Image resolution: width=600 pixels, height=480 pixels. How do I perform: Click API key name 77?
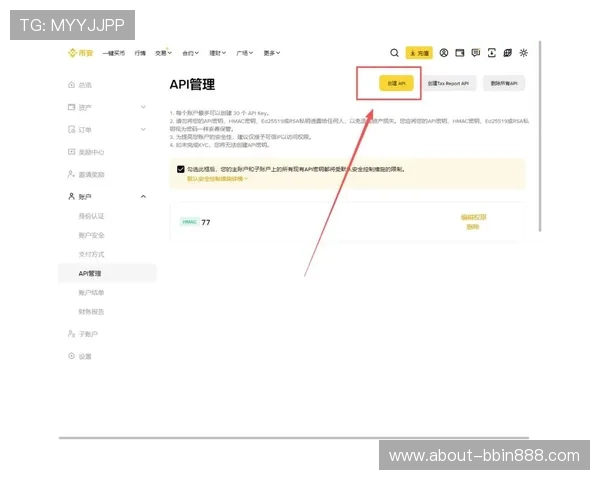pyautogui.click(x=206, y=222)
